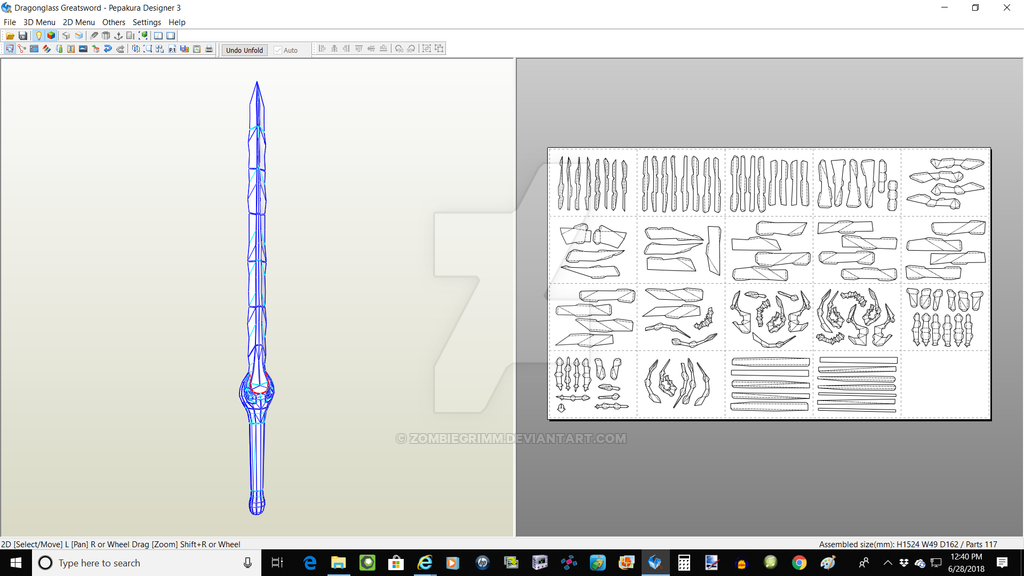This screenshot has width=1024, height=576.
Task: Expand the system tray hidden icons chevron
Action: 888,563
